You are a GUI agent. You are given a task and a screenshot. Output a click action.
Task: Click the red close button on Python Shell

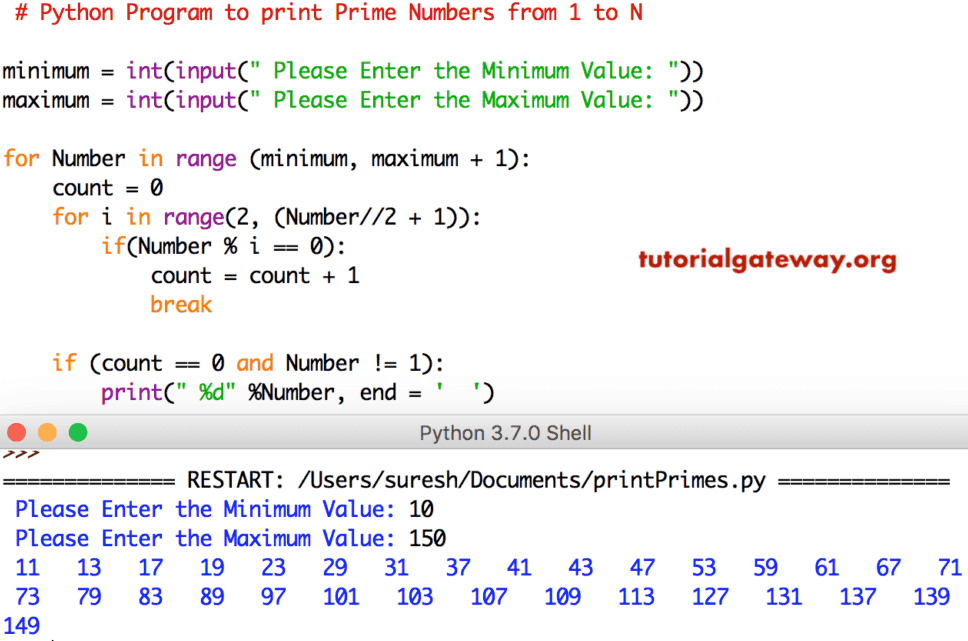[17, 432]
